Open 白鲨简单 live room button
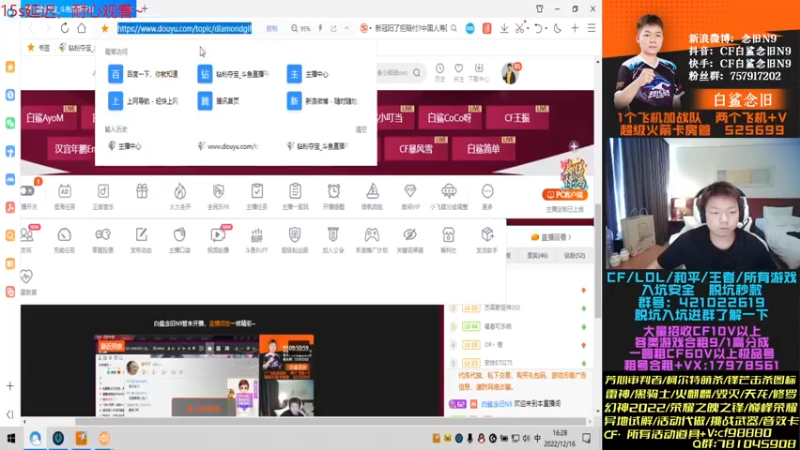The image size is (800, 450). (x=483, y=149)
